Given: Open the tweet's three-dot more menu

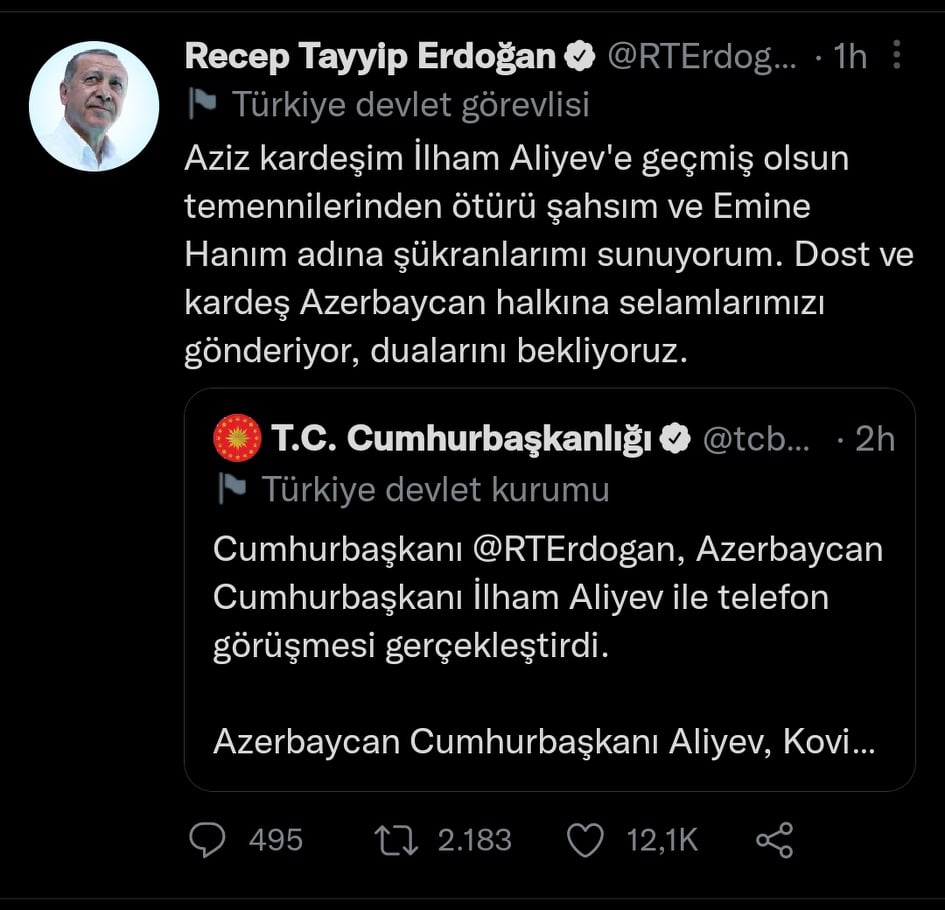Looking at the screenshot, I should [x=896, y=55].
